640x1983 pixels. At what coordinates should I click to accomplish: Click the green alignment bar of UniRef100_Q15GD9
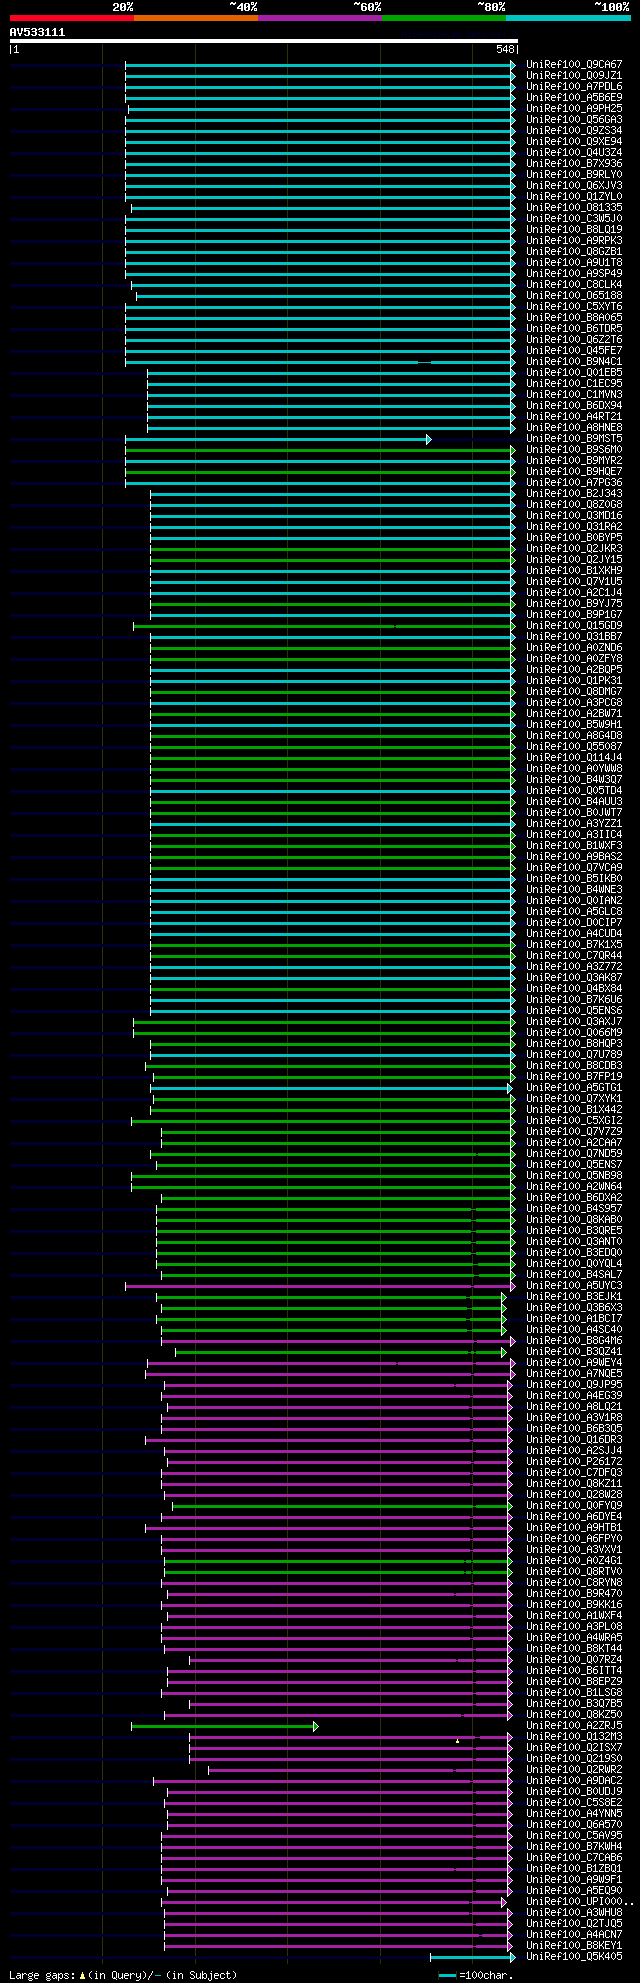[x=324, y=626]
